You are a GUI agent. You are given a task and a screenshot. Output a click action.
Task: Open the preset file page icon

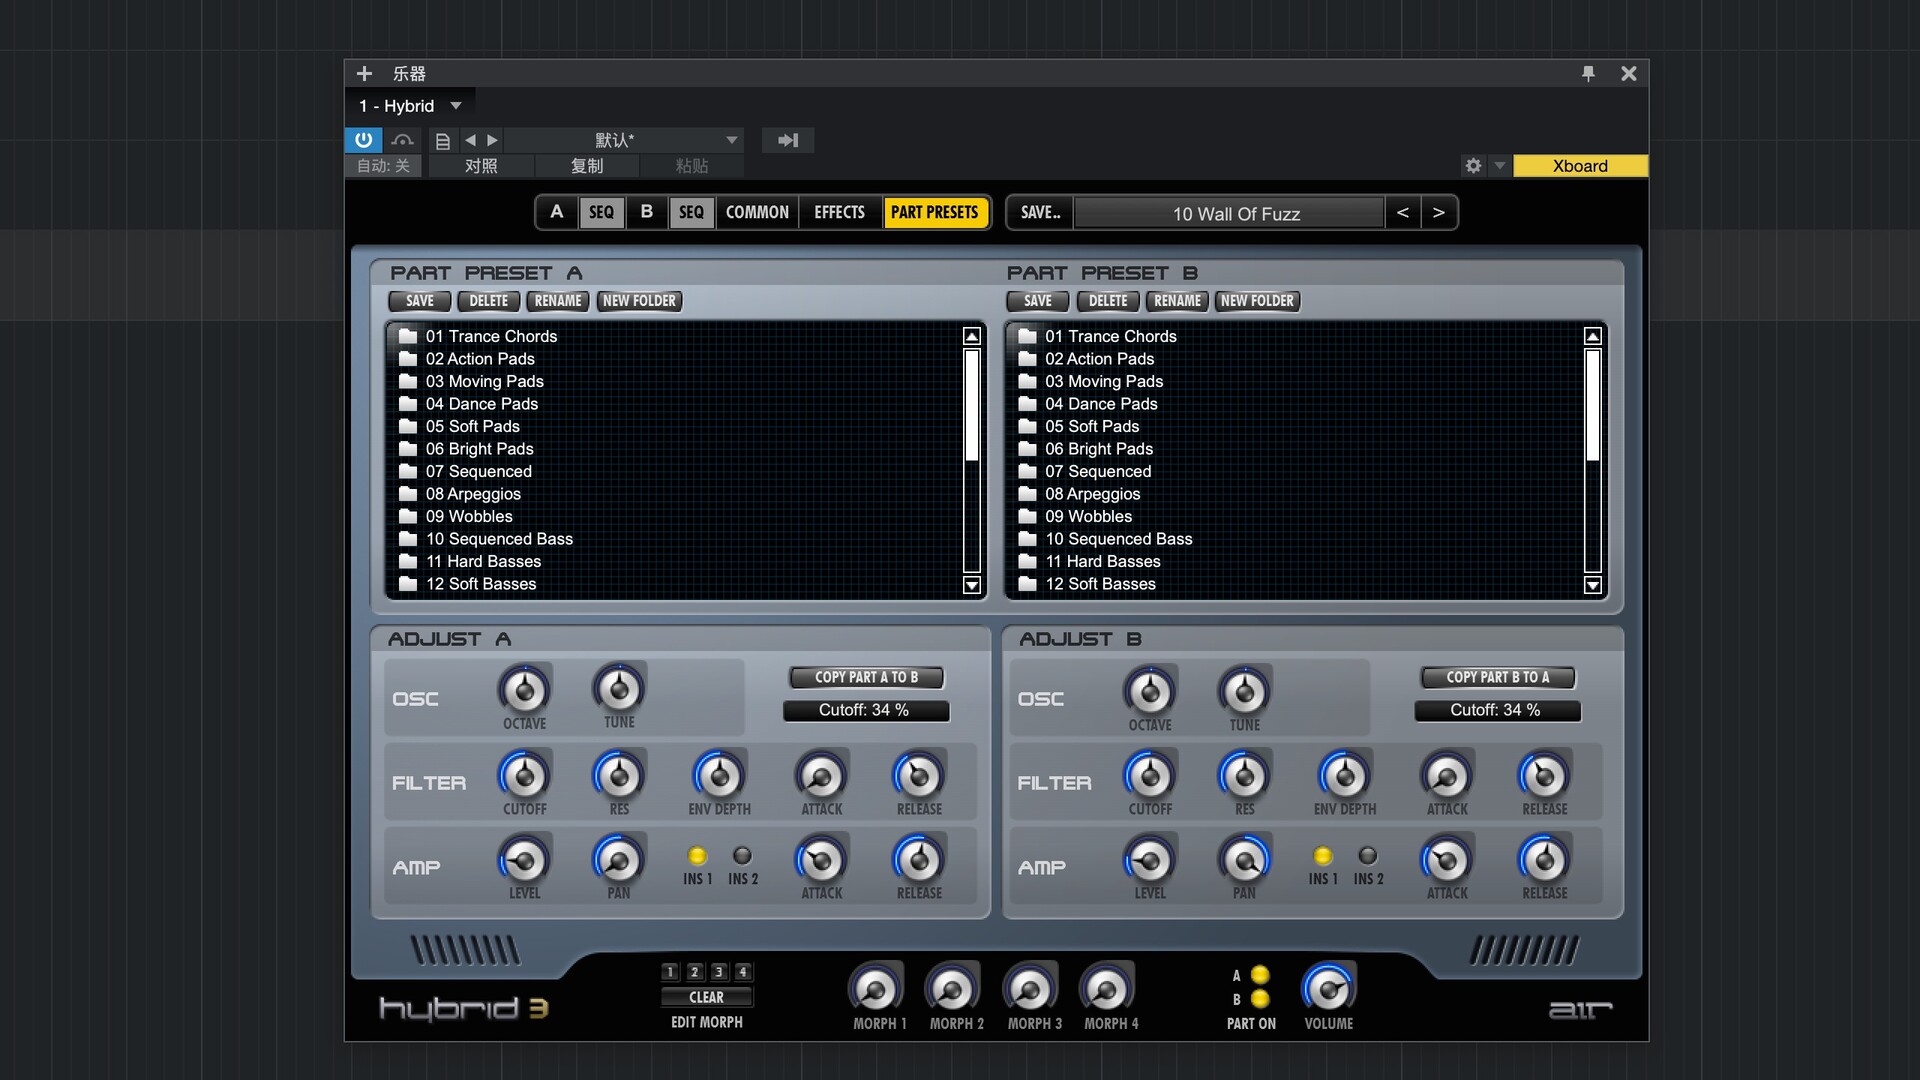pyautogui.click(x=443, y=141)
